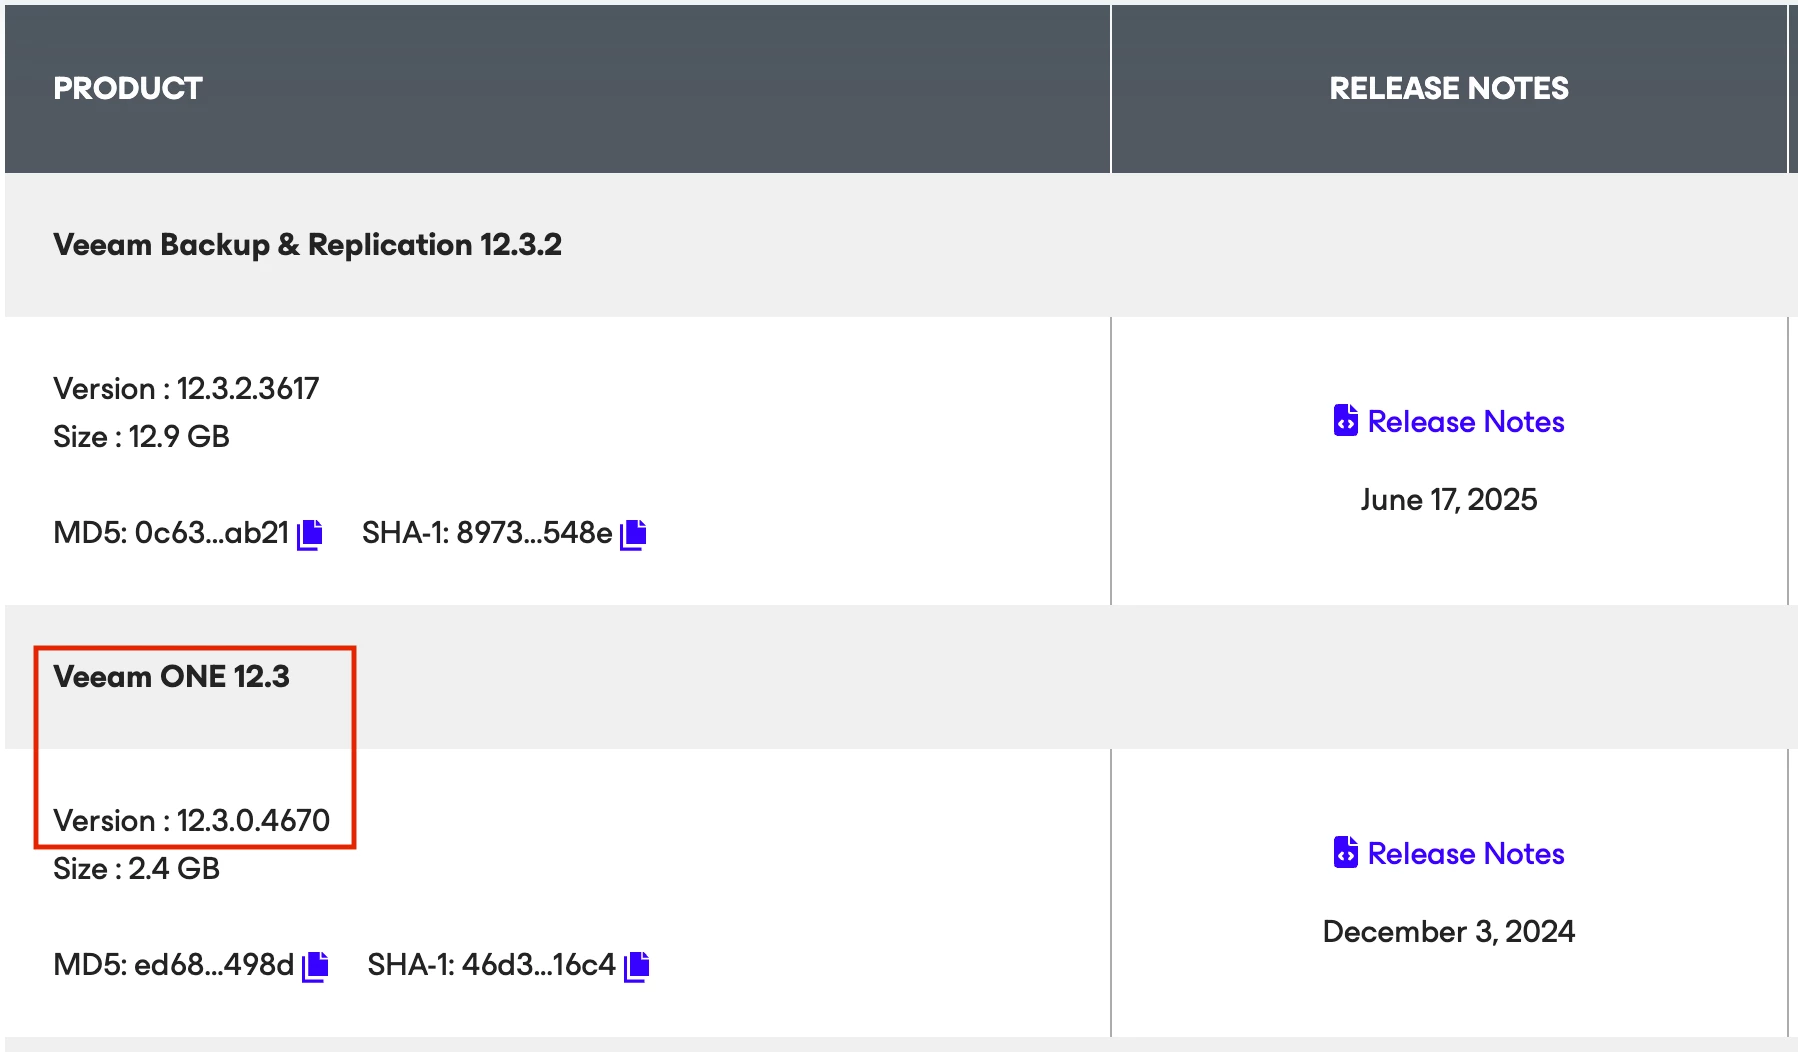Click the Size 12.9 GB text
Image resolution: width=1798 pixels, height=1052 pixels.
pyautogui.click(x=141, y=437)
